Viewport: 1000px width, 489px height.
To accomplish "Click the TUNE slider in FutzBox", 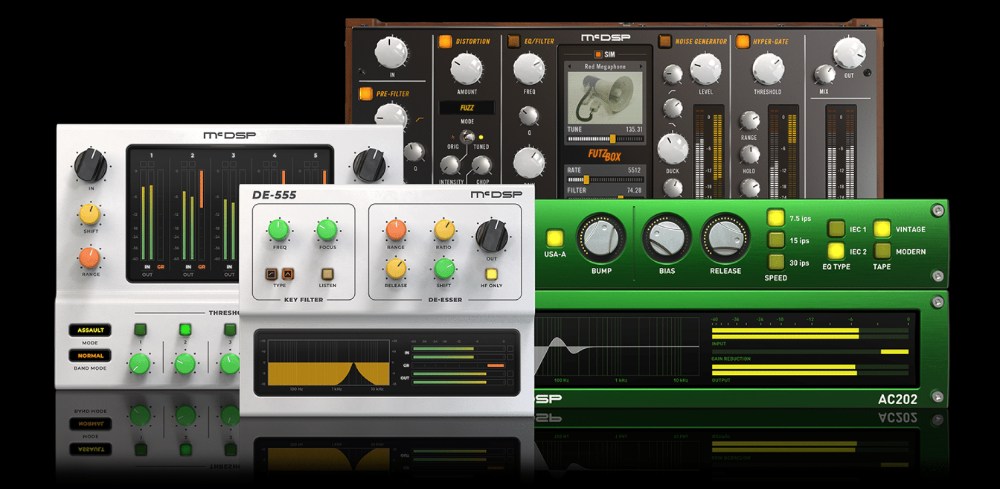I will point(606,138).
